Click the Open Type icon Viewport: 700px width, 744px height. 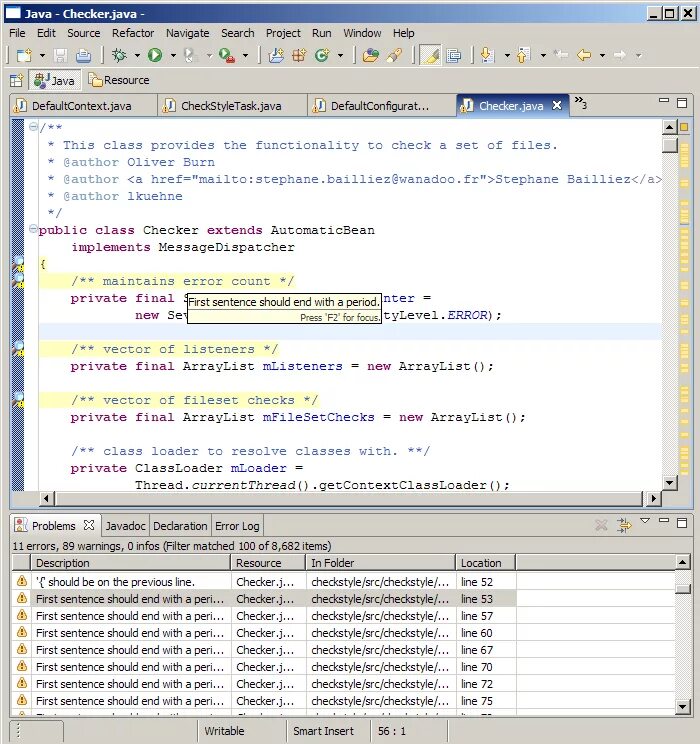click(x=371, y=56)
